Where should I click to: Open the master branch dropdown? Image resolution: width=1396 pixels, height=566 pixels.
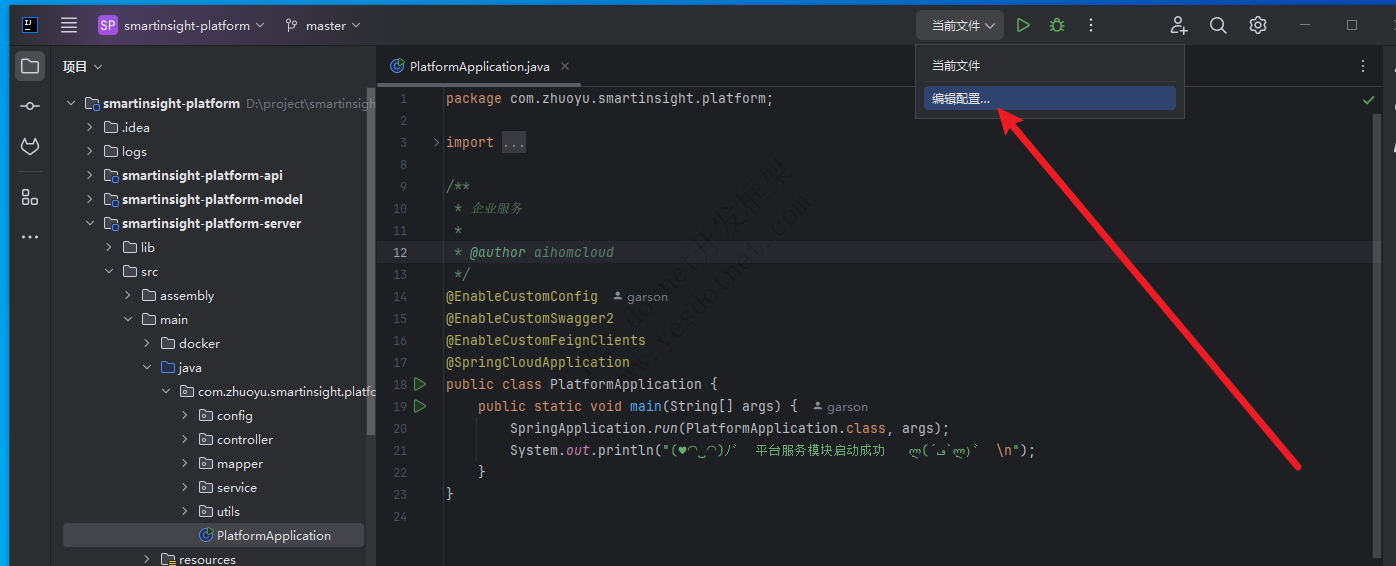click(323, 25)
